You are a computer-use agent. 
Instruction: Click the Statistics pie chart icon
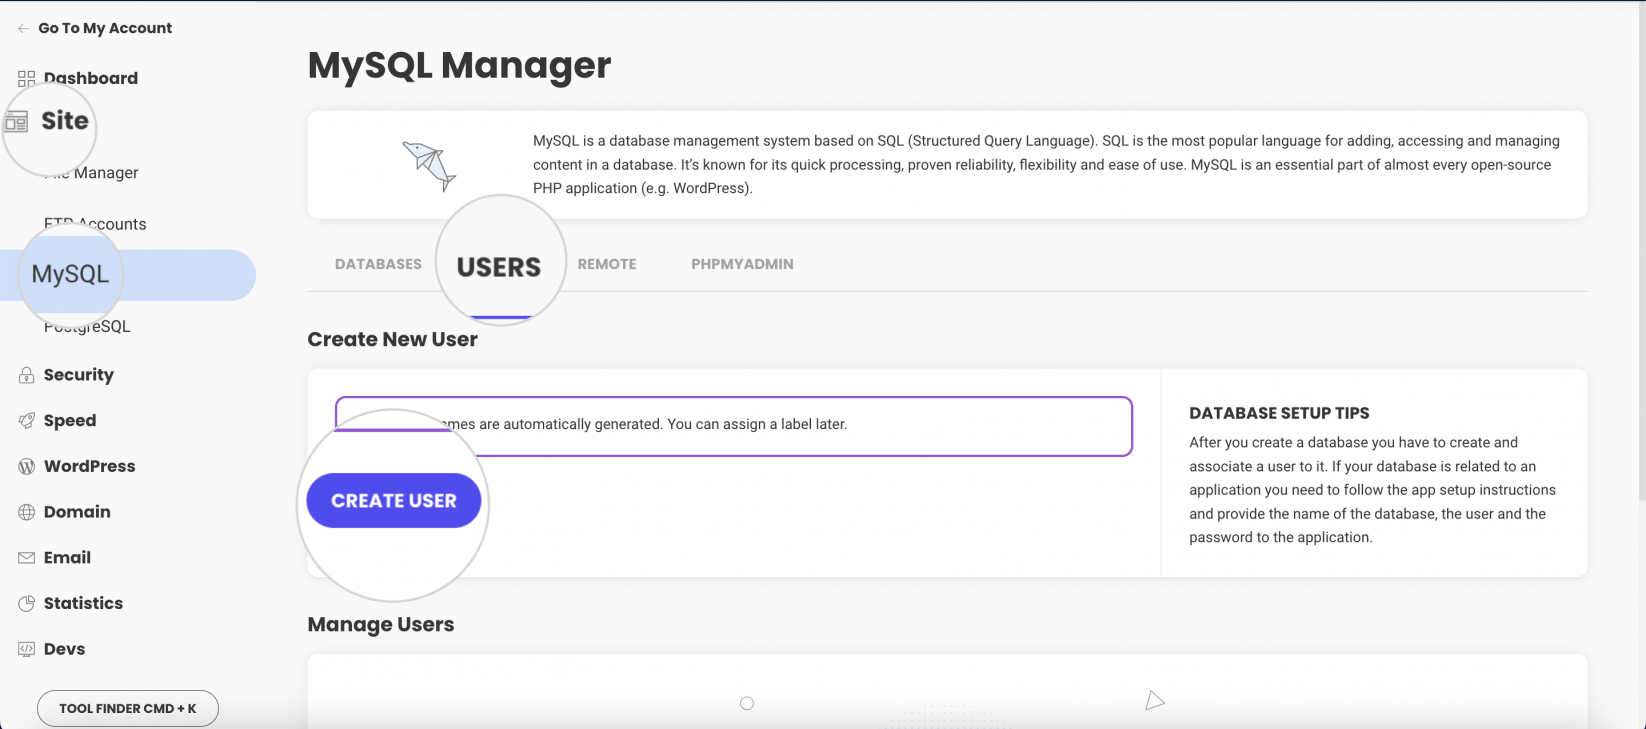(27, 604)
